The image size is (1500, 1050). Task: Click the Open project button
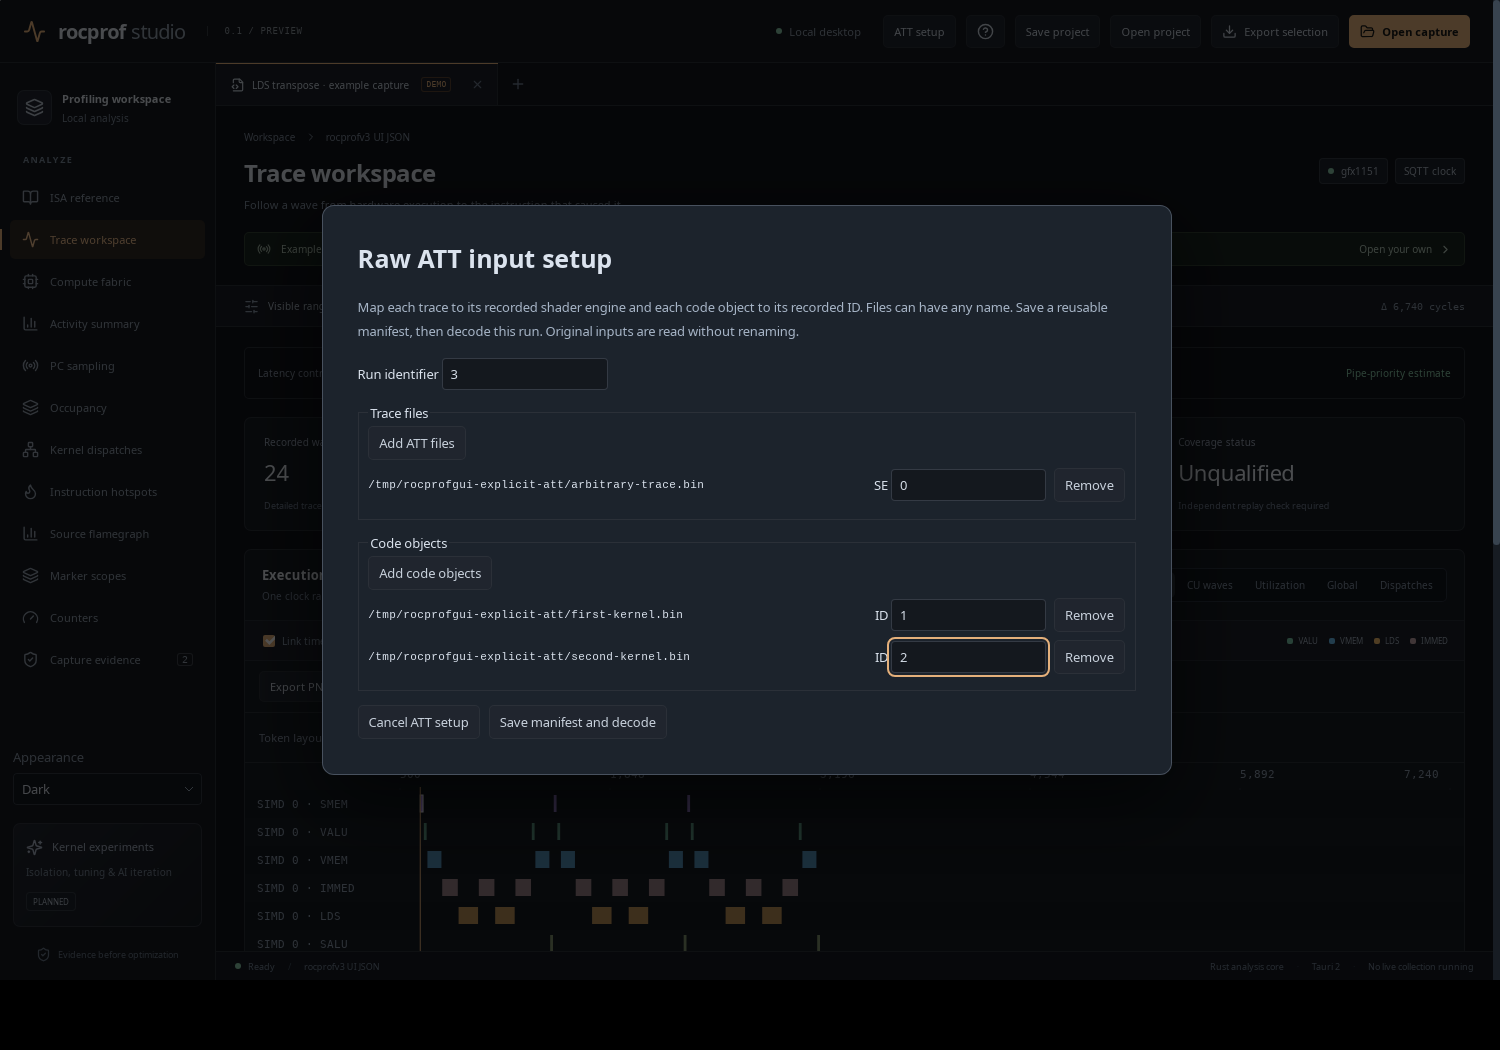click(x=1155, y=32)
